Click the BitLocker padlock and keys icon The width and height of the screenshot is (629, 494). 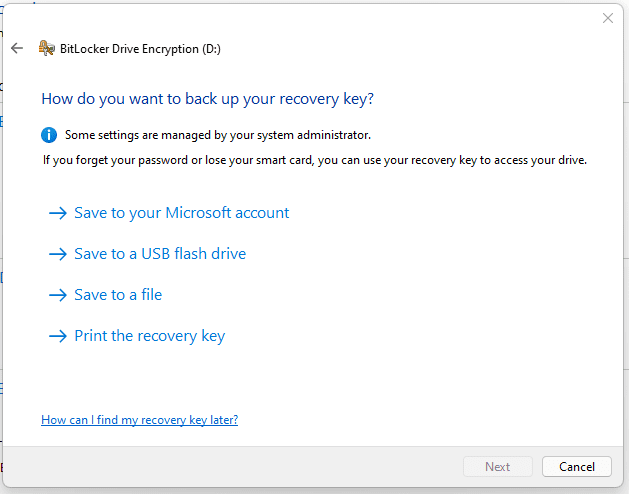pyautogui.click(x=46, y=48)
